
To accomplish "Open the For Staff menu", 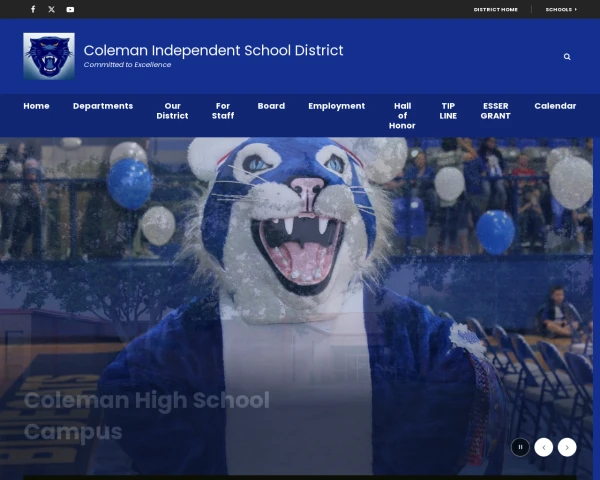I will [x=223, y=111].
